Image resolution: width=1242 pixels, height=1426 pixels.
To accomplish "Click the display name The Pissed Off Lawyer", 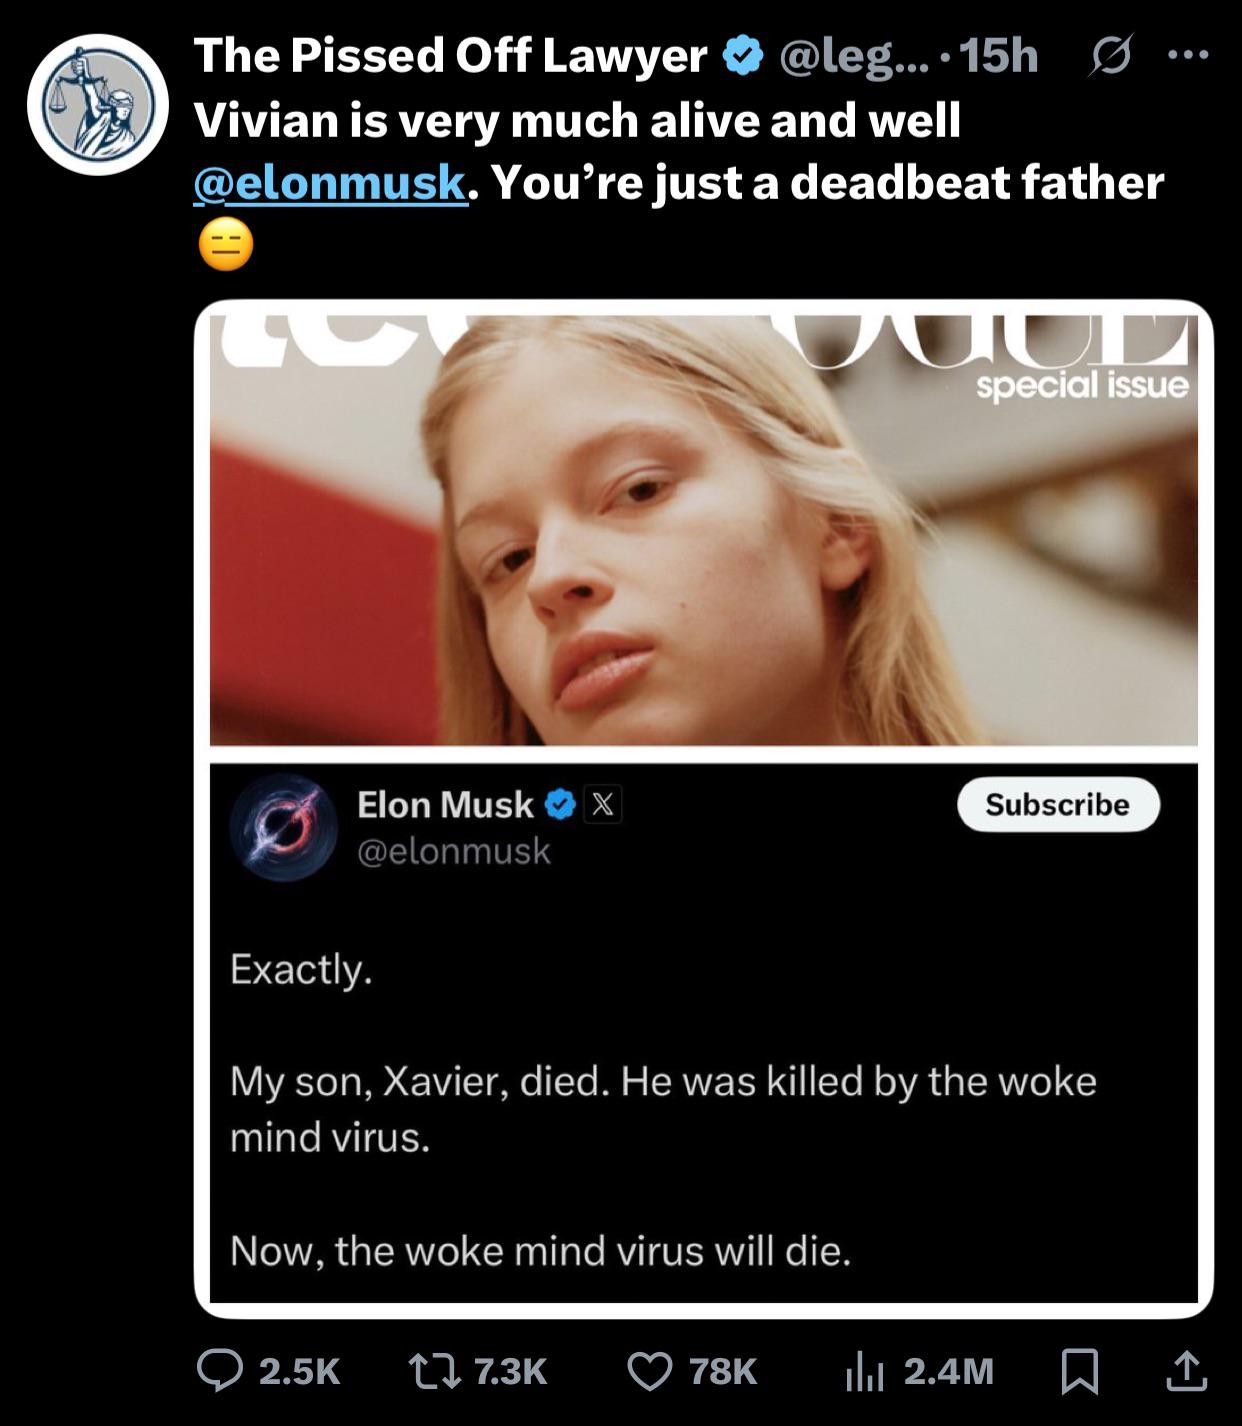I will [450, 56].
